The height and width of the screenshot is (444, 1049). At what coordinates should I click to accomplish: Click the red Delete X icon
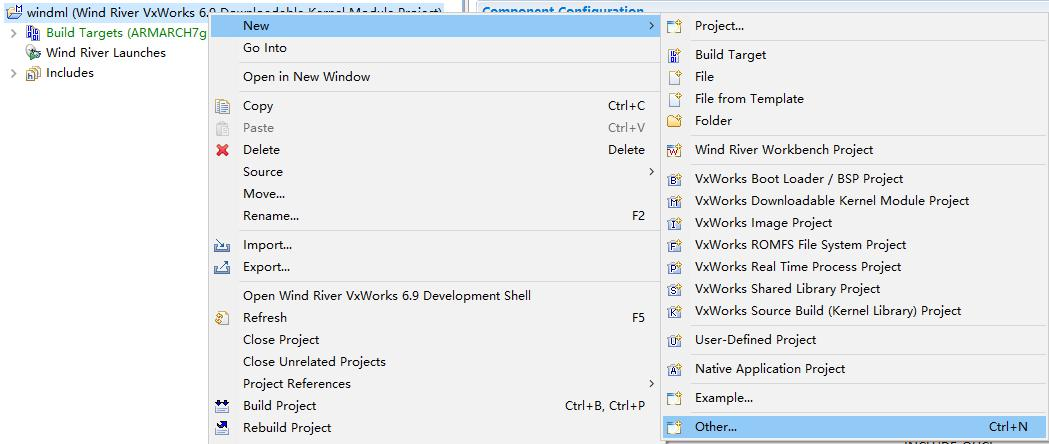(223, 150)
